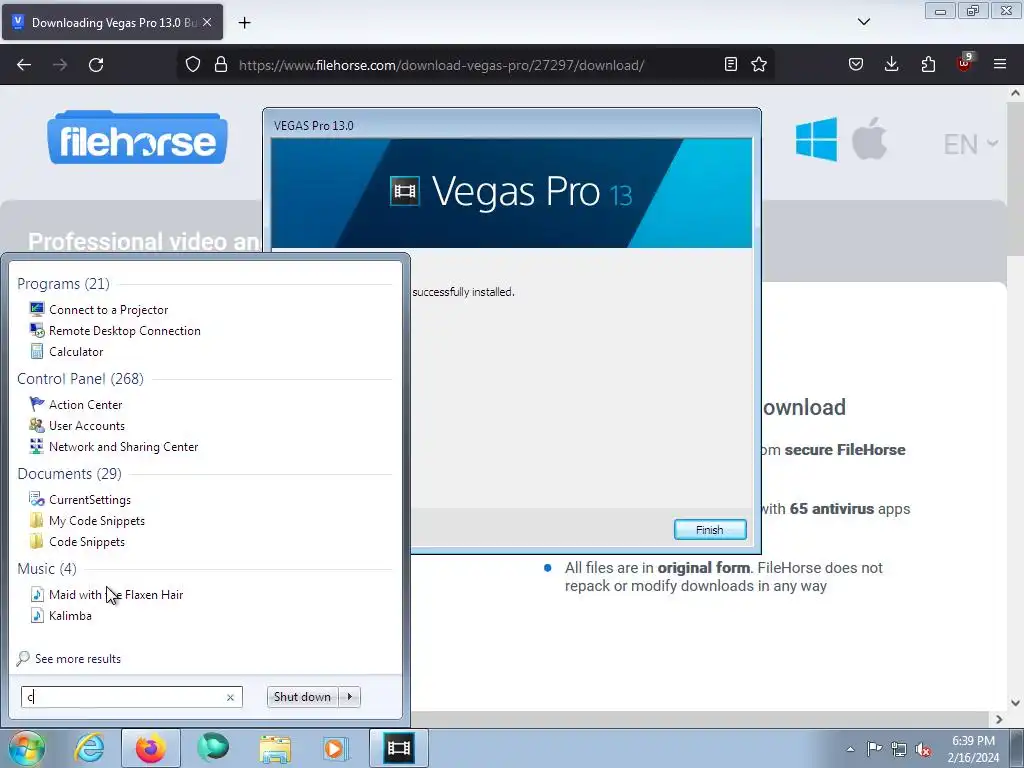
Task: Close the Downloading Vegas Pro tab
Action: click(207, 22)
